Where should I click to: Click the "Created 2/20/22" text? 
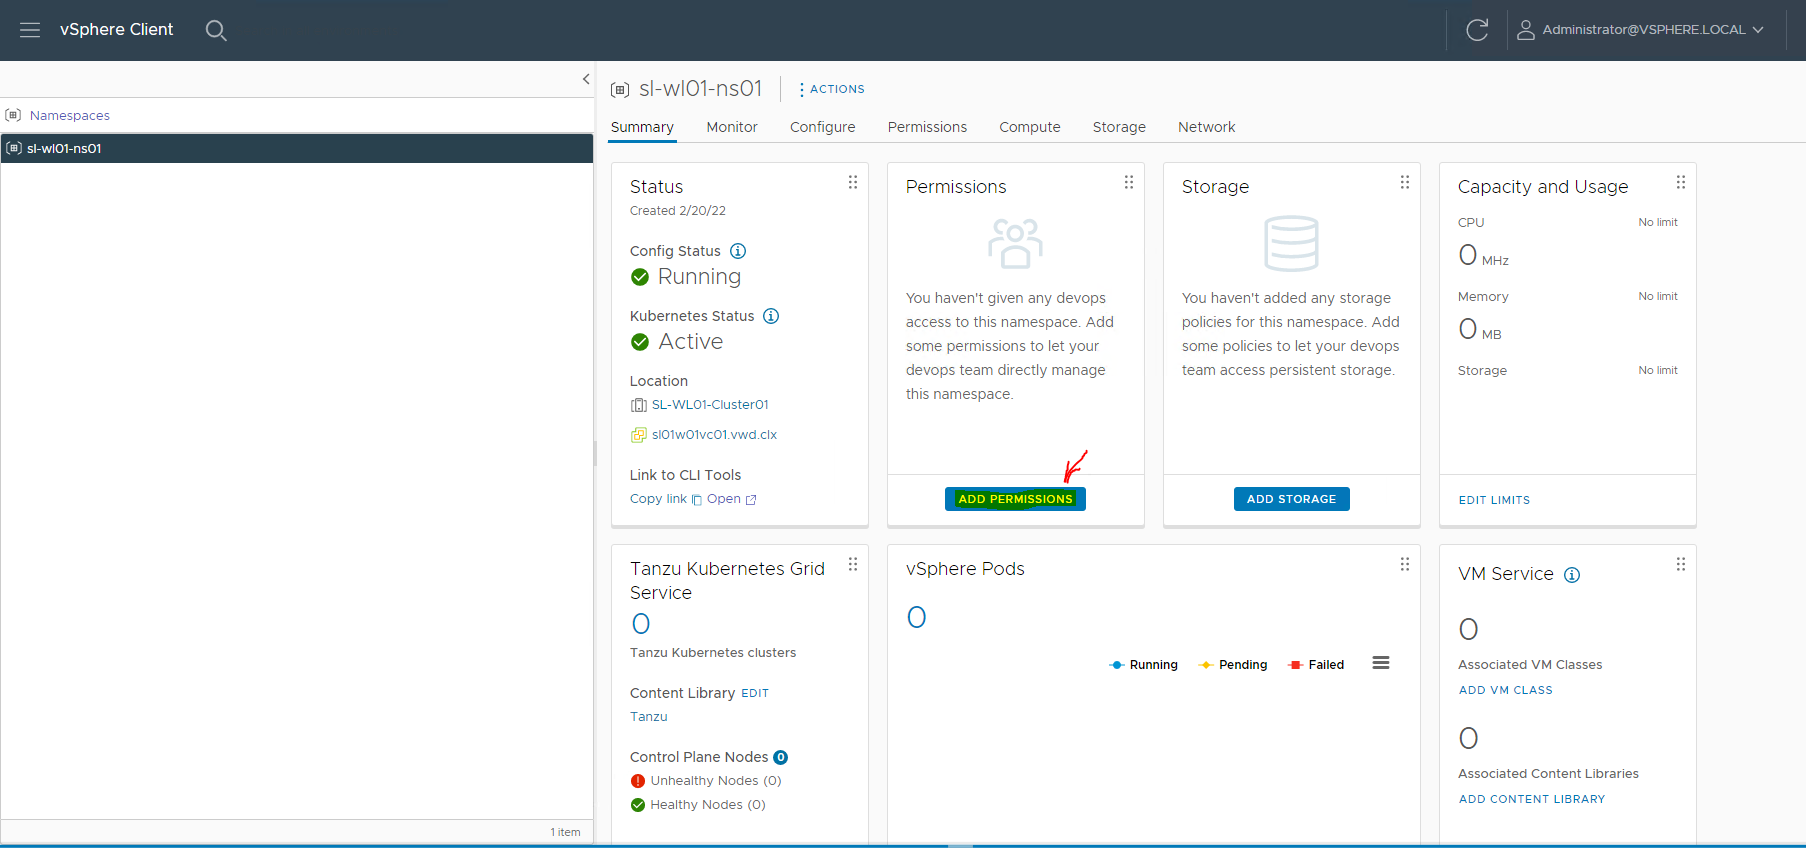(678, 211)
